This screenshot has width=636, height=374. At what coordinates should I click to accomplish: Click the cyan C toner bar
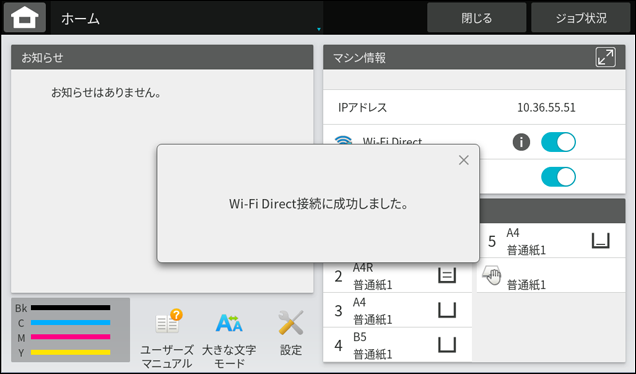pyautogui.click(x=71, y=322)
